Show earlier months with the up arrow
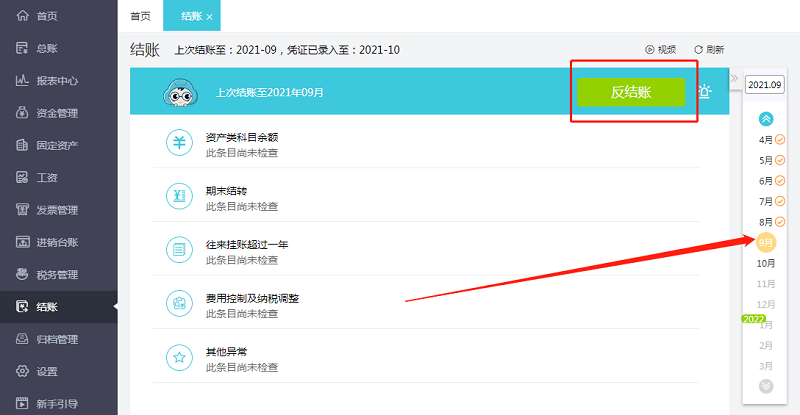800x415 pixels. click(x=766, y=119)
